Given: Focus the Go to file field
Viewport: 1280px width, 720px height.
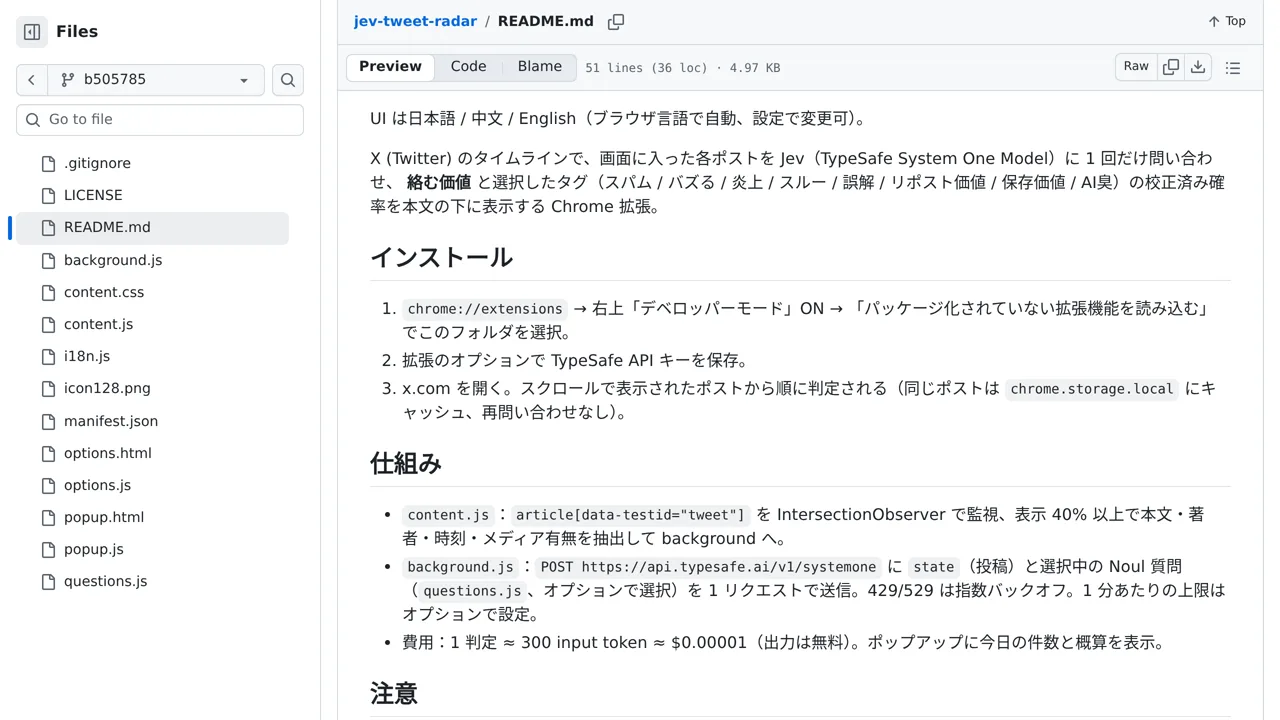Looking at the screenshot, I should click(x=160, y=120).
